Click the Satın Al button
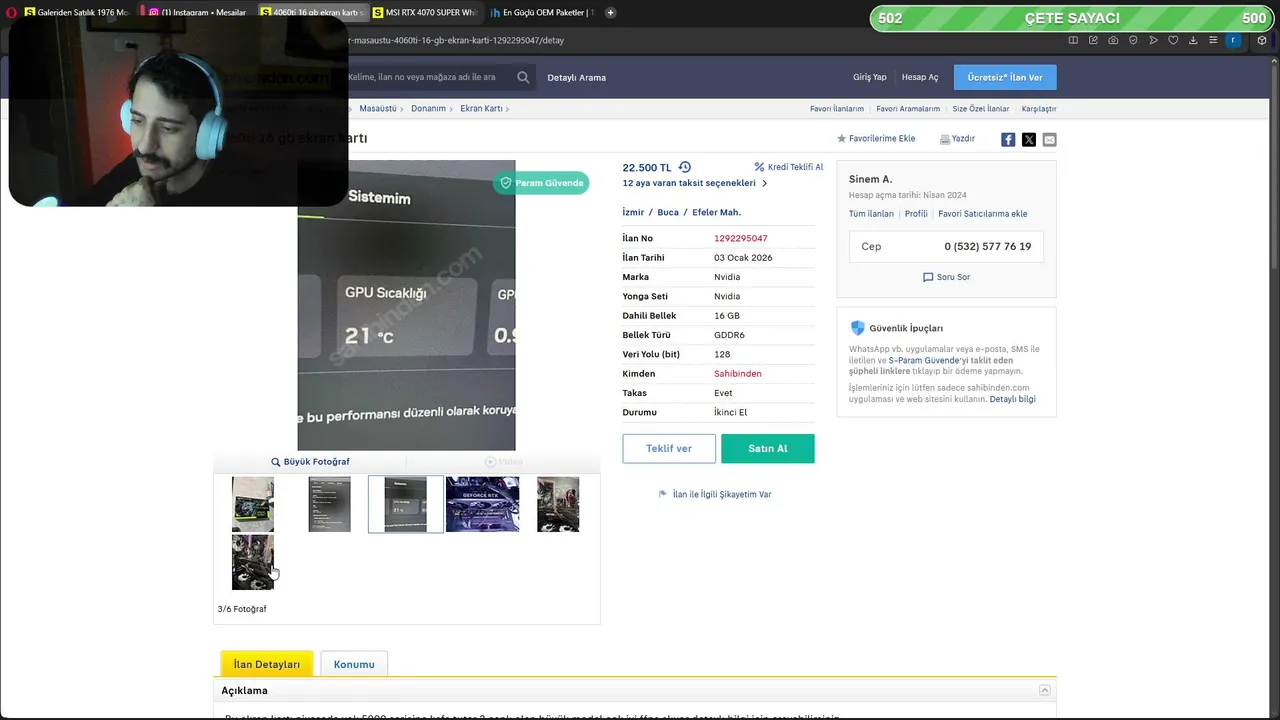 tap(768, 448)
